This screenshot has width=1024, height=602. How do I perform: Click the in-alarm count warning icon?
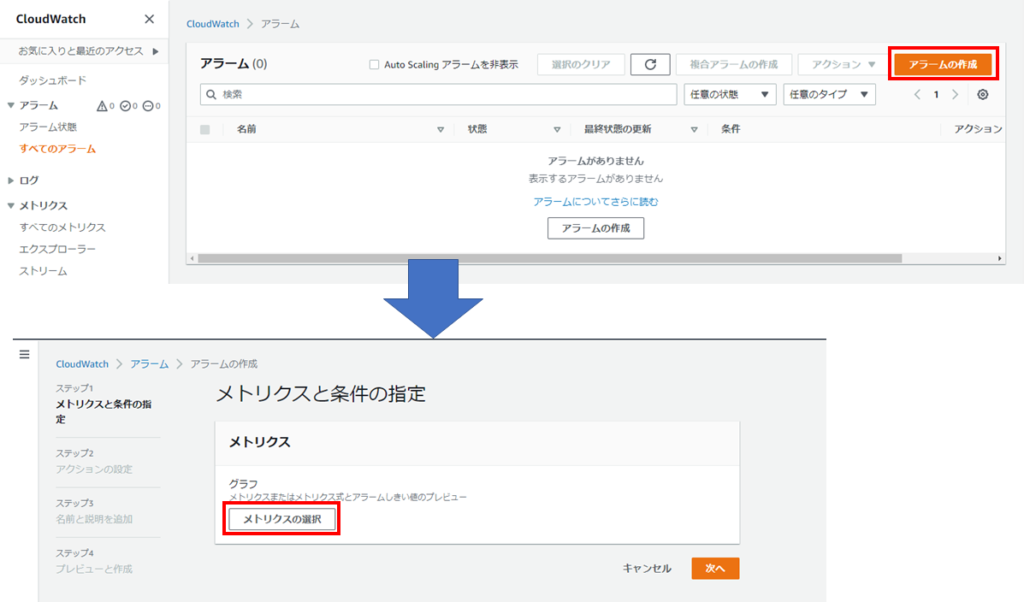102,106
